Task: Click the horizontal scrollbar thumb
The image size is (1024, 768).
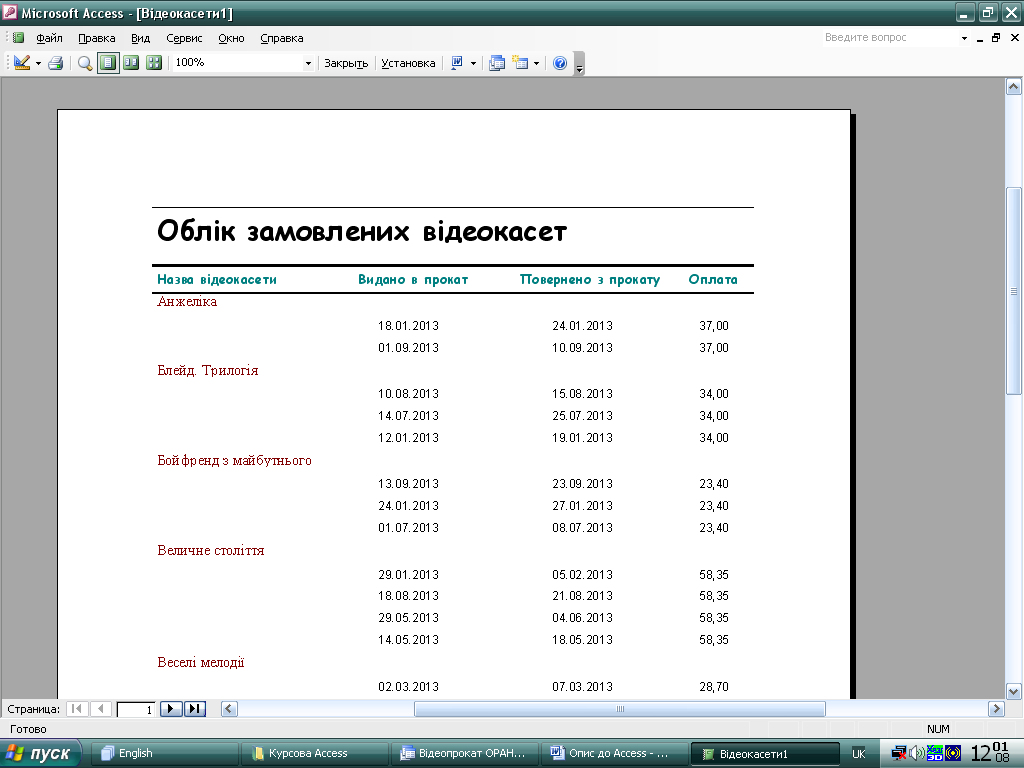Action: coord(620,709)
